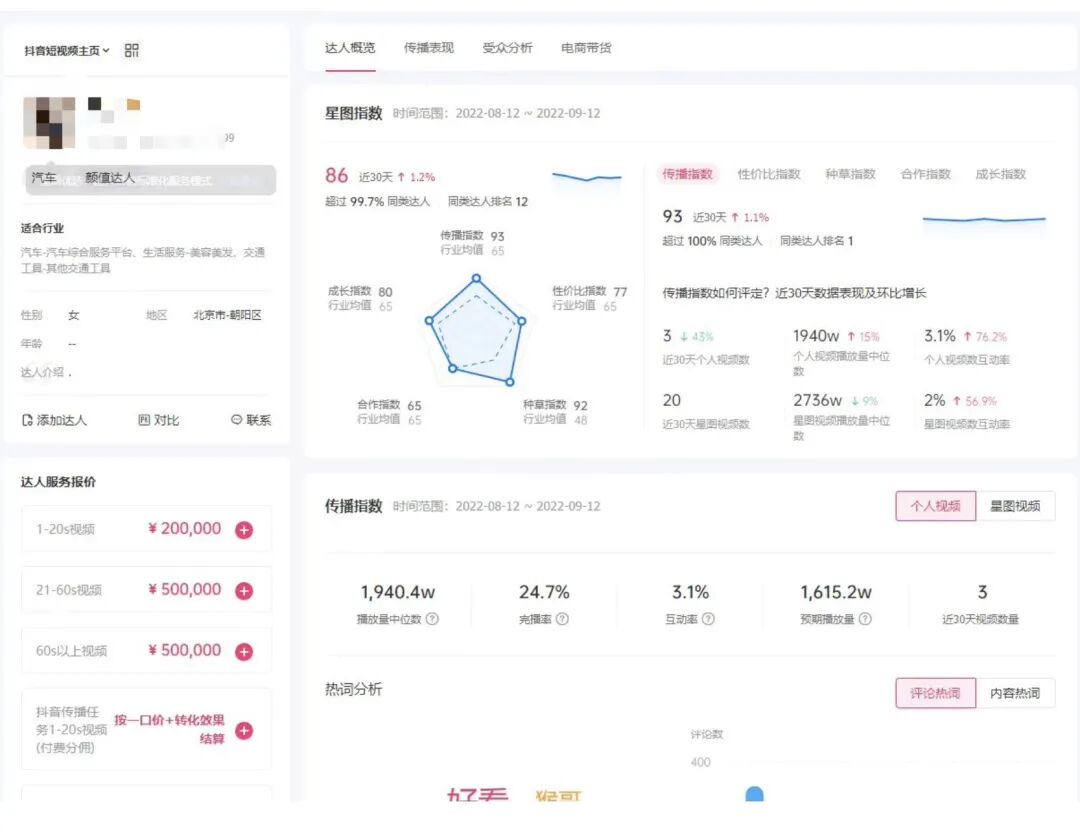Open the 受众分析 tab
Viewport: 1080px width, 839px height.
pyautogui.click(x=507, y=48)
